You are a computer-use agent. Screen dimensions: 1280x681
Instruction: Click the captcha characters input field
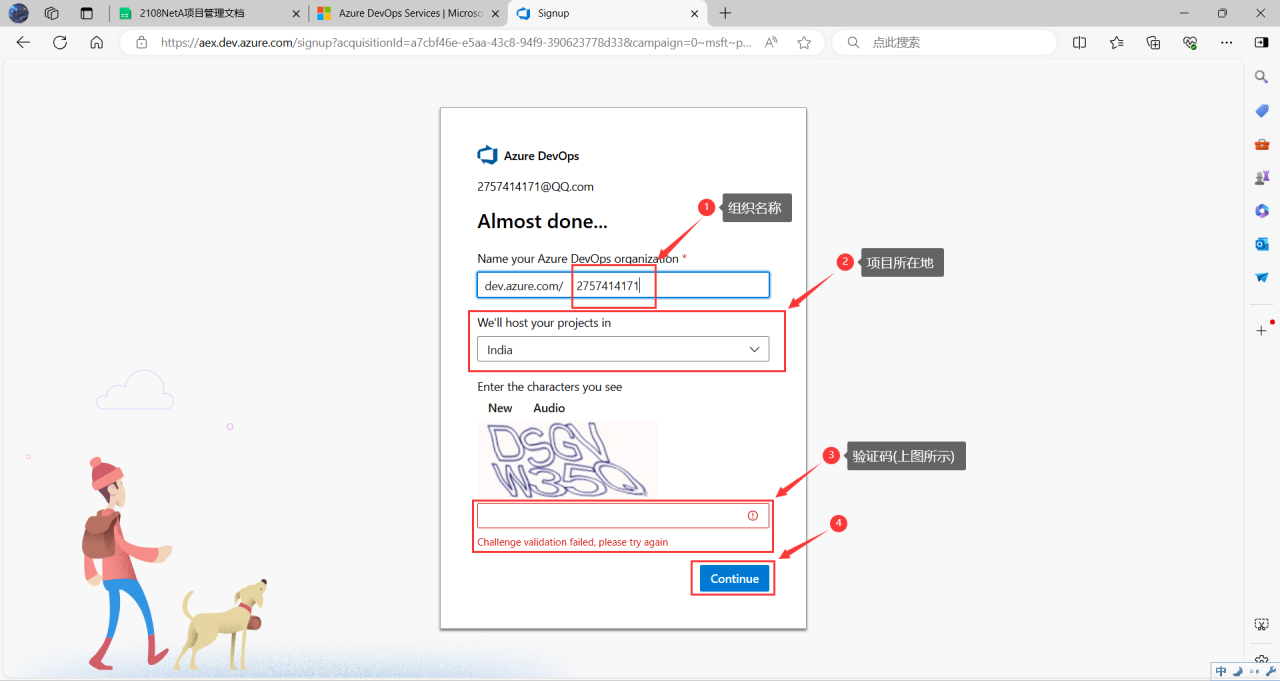(x=623, y=515)
